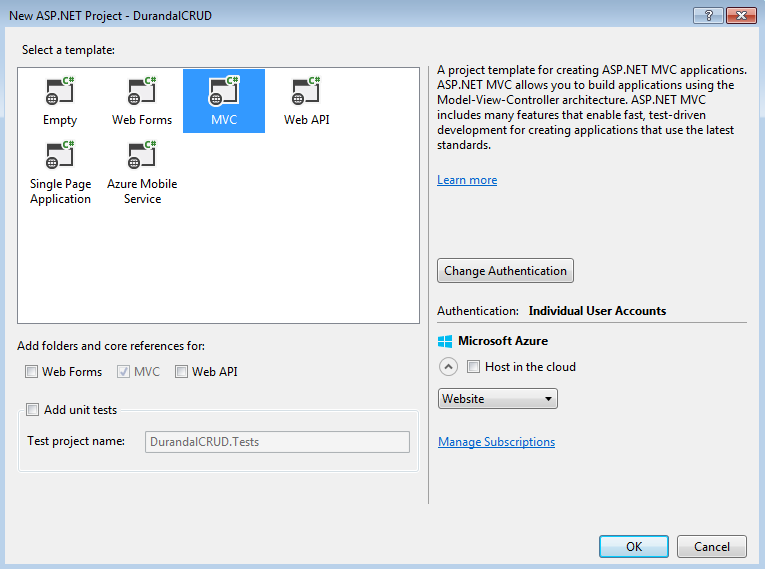
Task: Check the Host in the cloud checkbox
Action: 473,366
